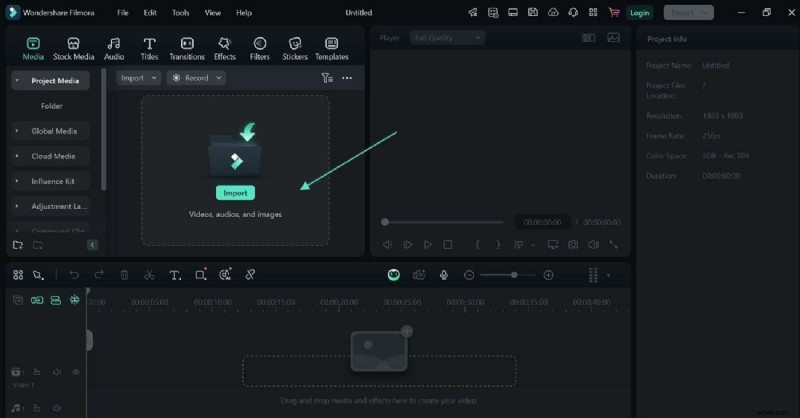Open the Import dropdown above the media area
The image size is (800, 418).
tap(138, 78)
